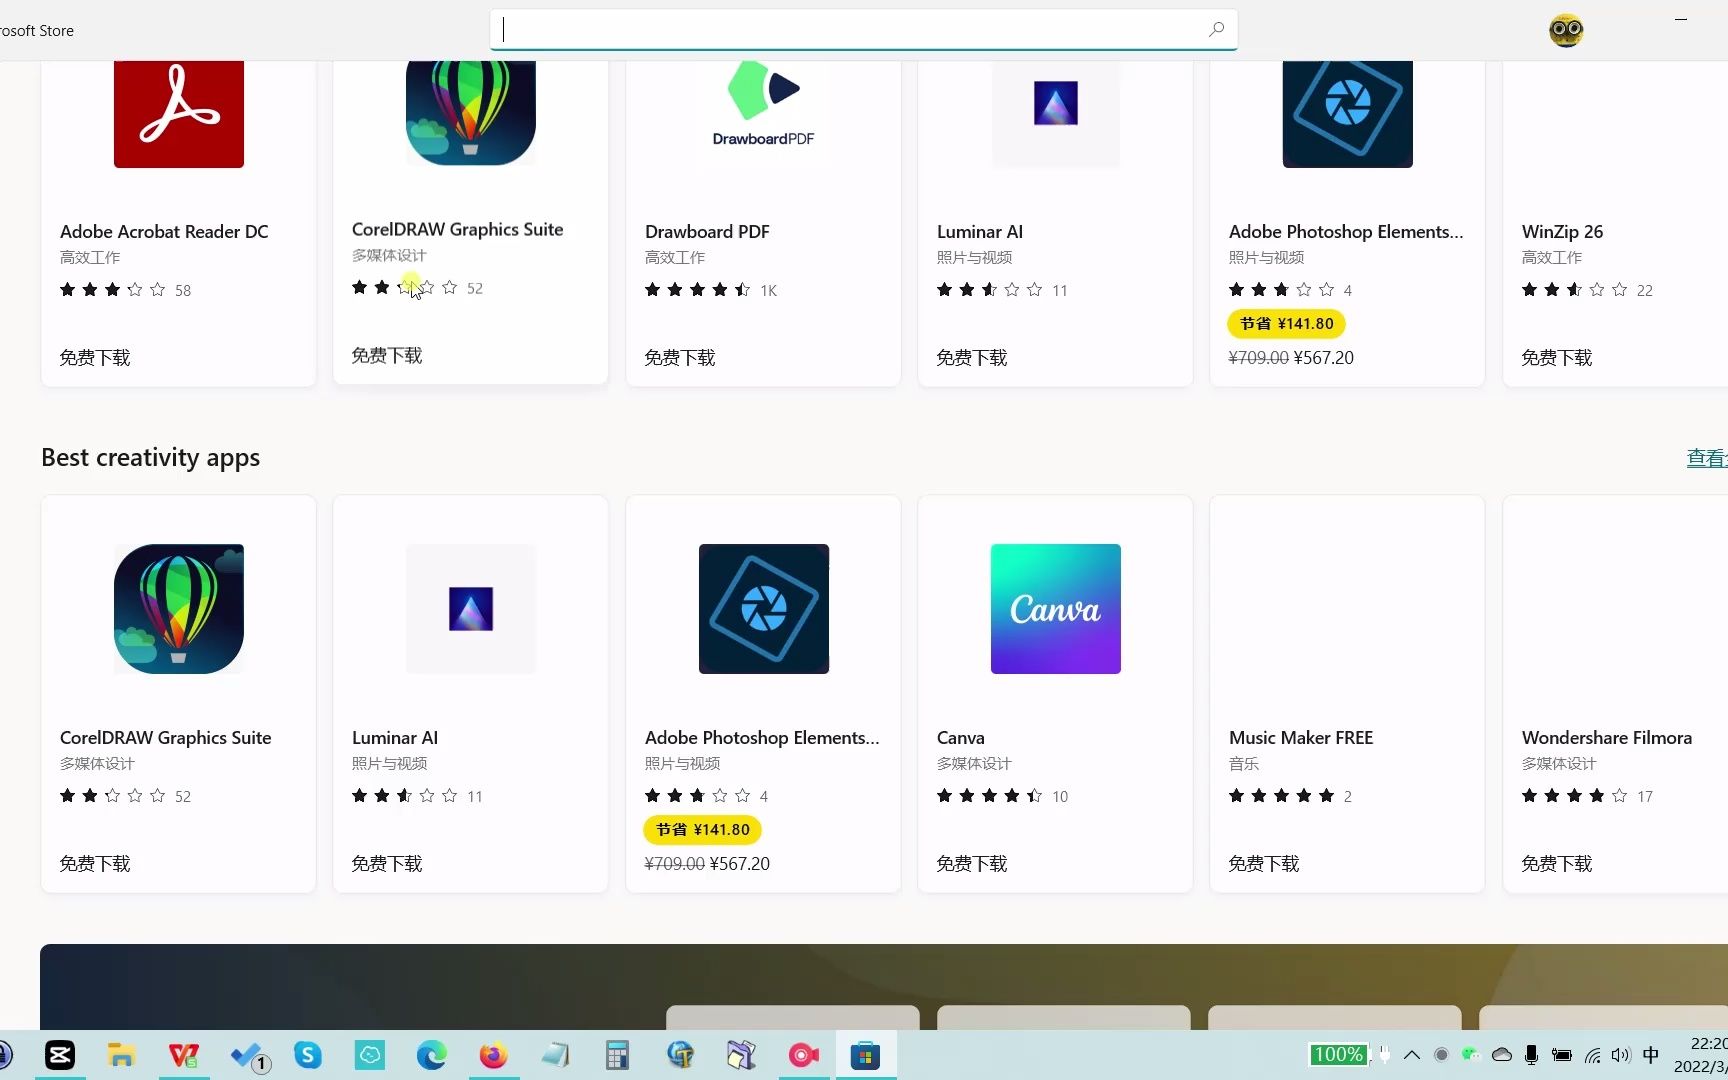Click free download on Wondershare Filmora card
The height and width of the screenshot is (1080, 1728).
pos(1557,864)
